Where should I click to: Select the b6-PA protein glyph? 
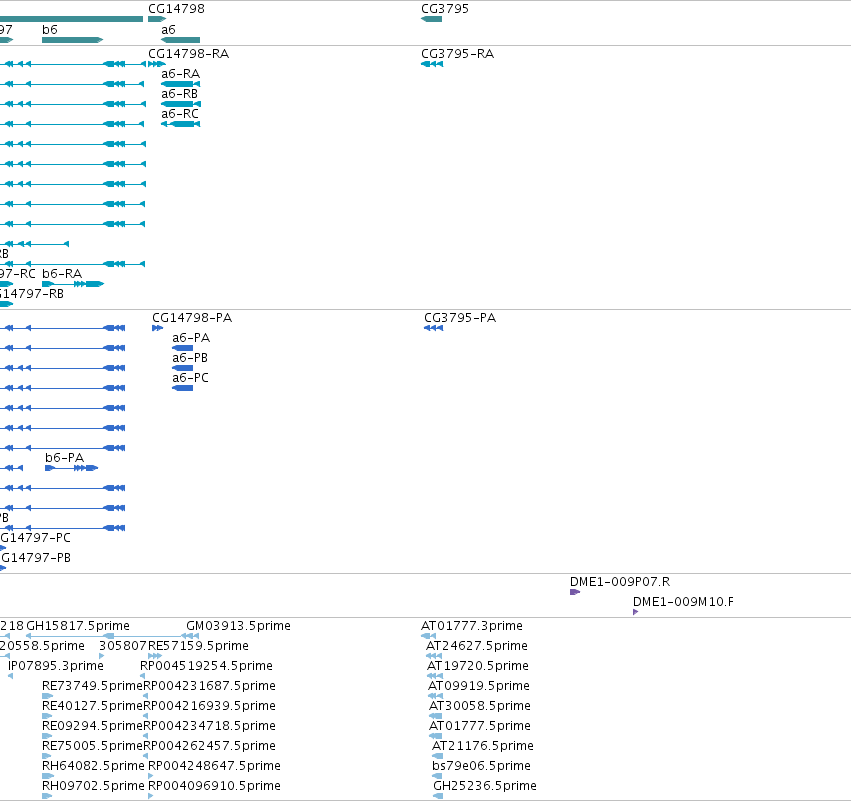pyautogui.click(x=72, y=468)
